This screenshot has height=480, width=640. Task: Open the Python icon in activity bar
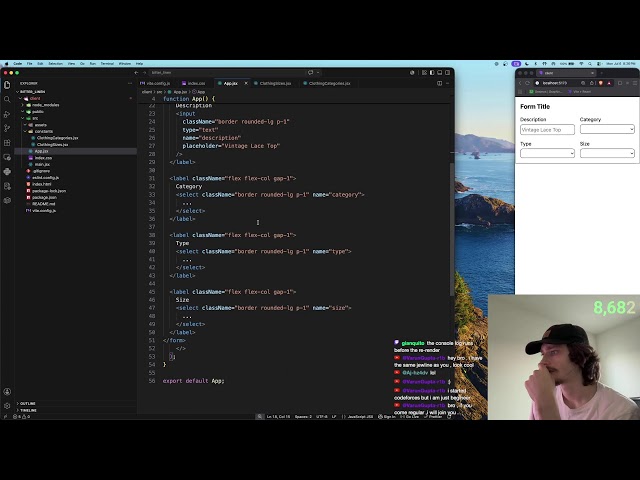[7, 171]
